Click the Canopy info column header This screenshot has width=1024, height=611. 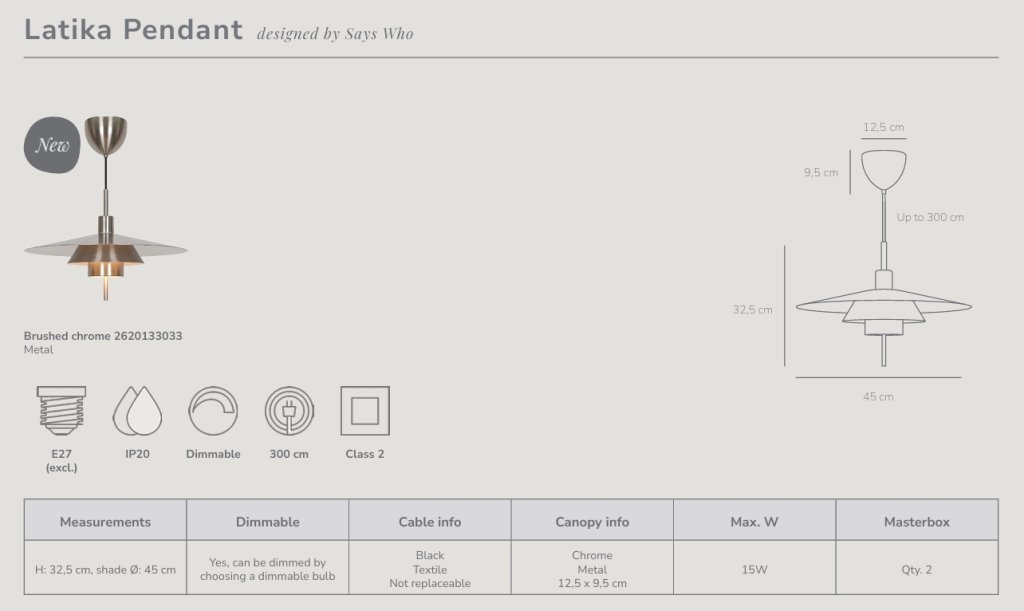(592, 520)
